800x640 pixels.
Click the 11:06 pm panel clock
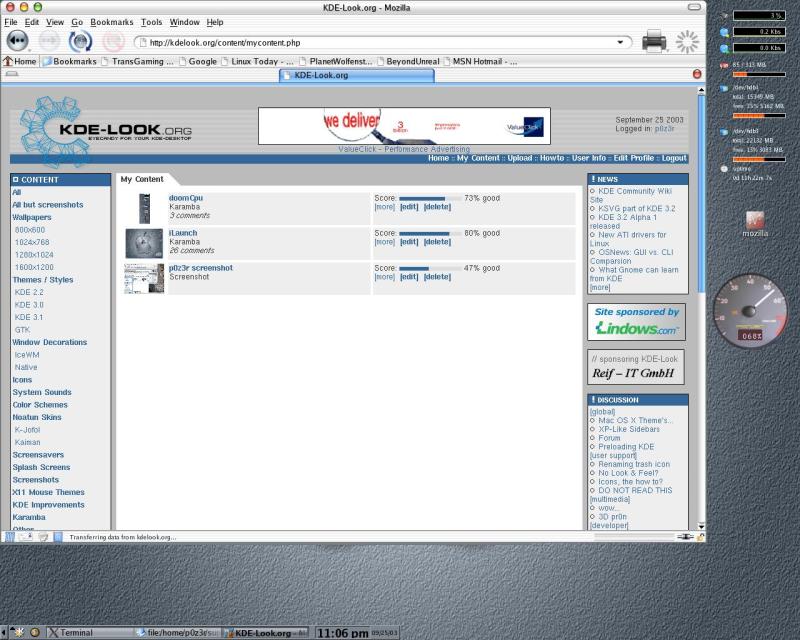click(x=342, y=633)
